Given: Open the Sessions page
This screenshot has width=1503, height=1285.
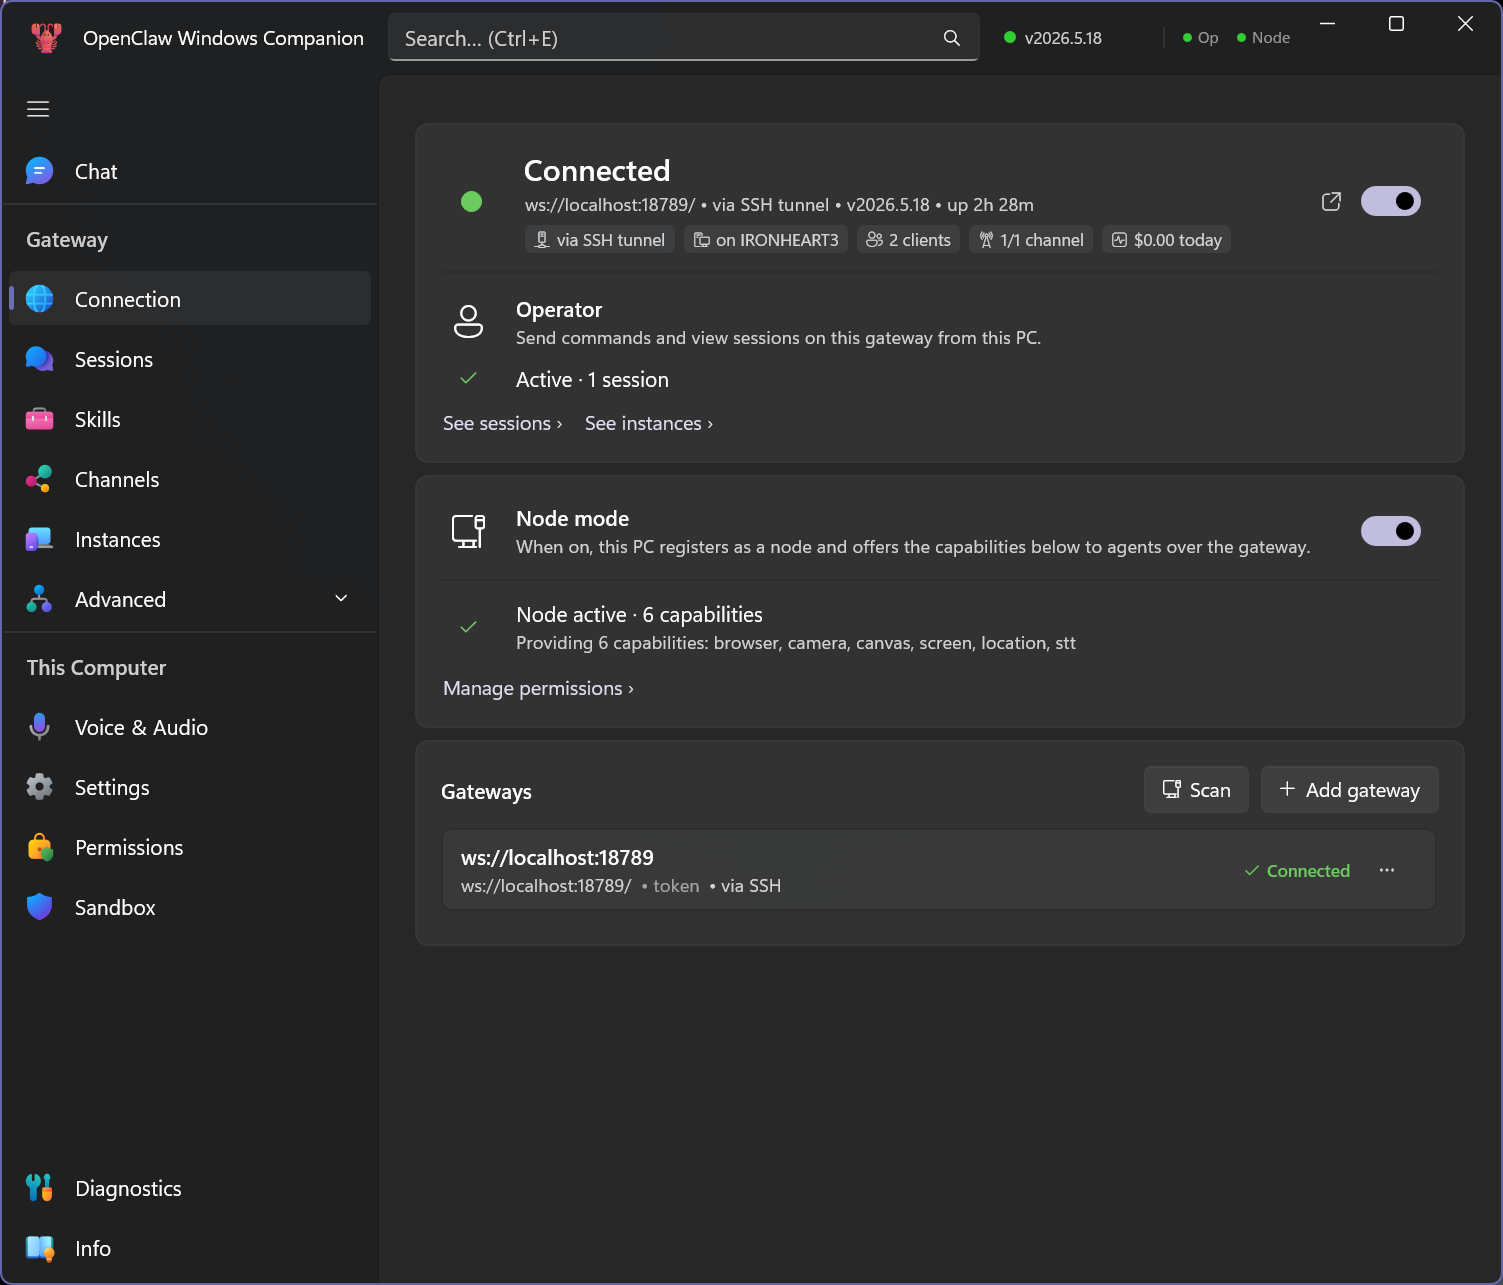Looking at the screenshot, I should (x=190, y=360).
